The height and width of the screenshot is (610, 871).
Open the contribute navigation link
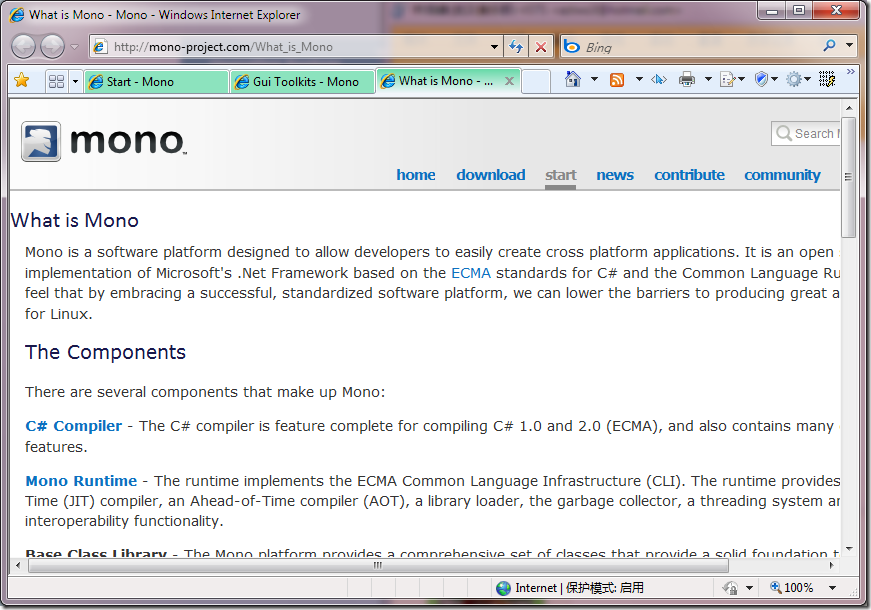pos(689,175)
